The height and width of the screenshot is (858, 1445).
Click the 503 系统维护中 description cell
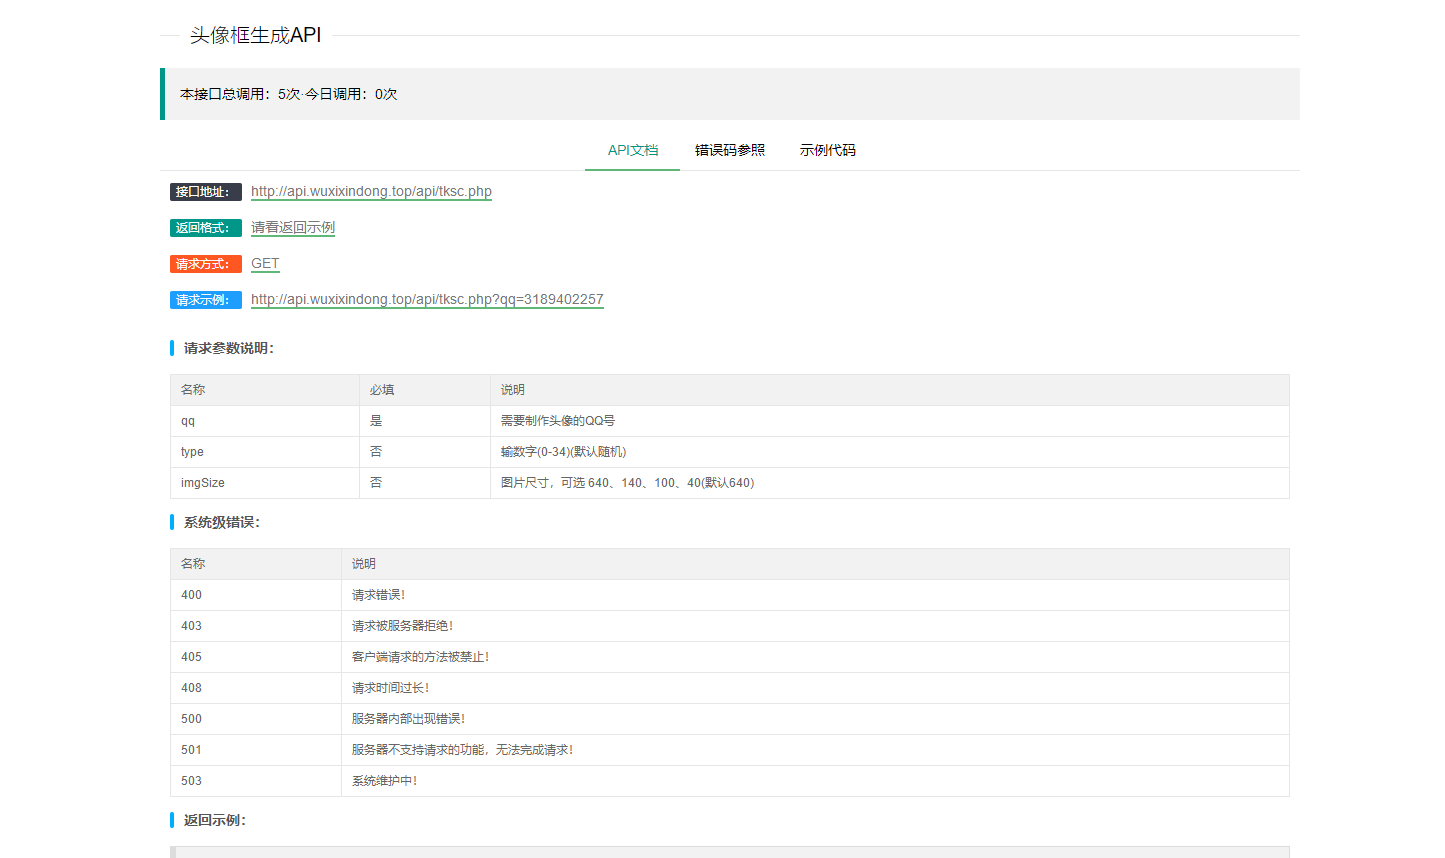tap(384, 781)
